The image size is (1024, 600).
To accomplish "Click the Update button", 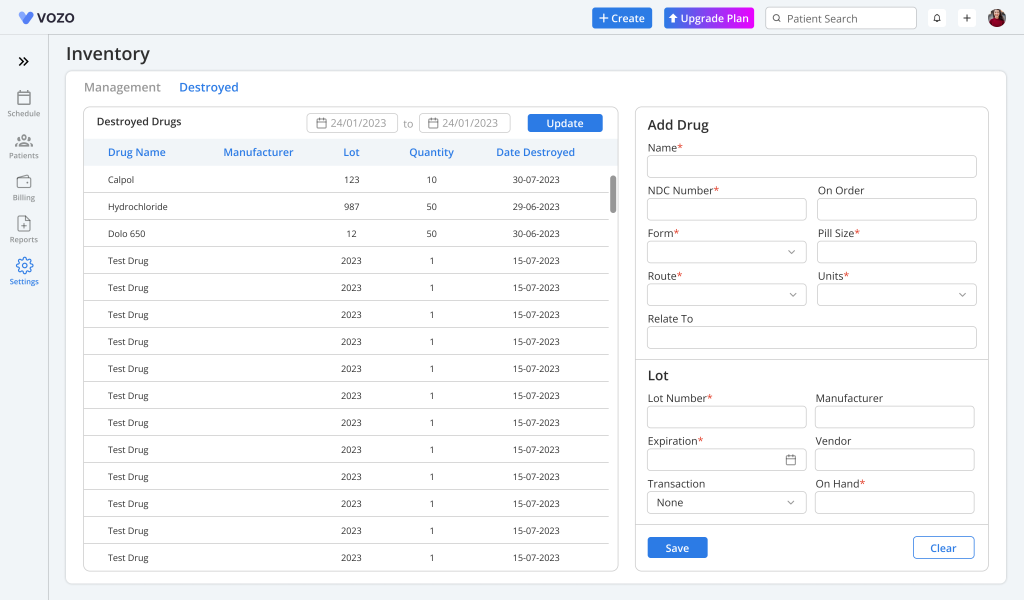I will pyautogui.click(x=565, y=123).
